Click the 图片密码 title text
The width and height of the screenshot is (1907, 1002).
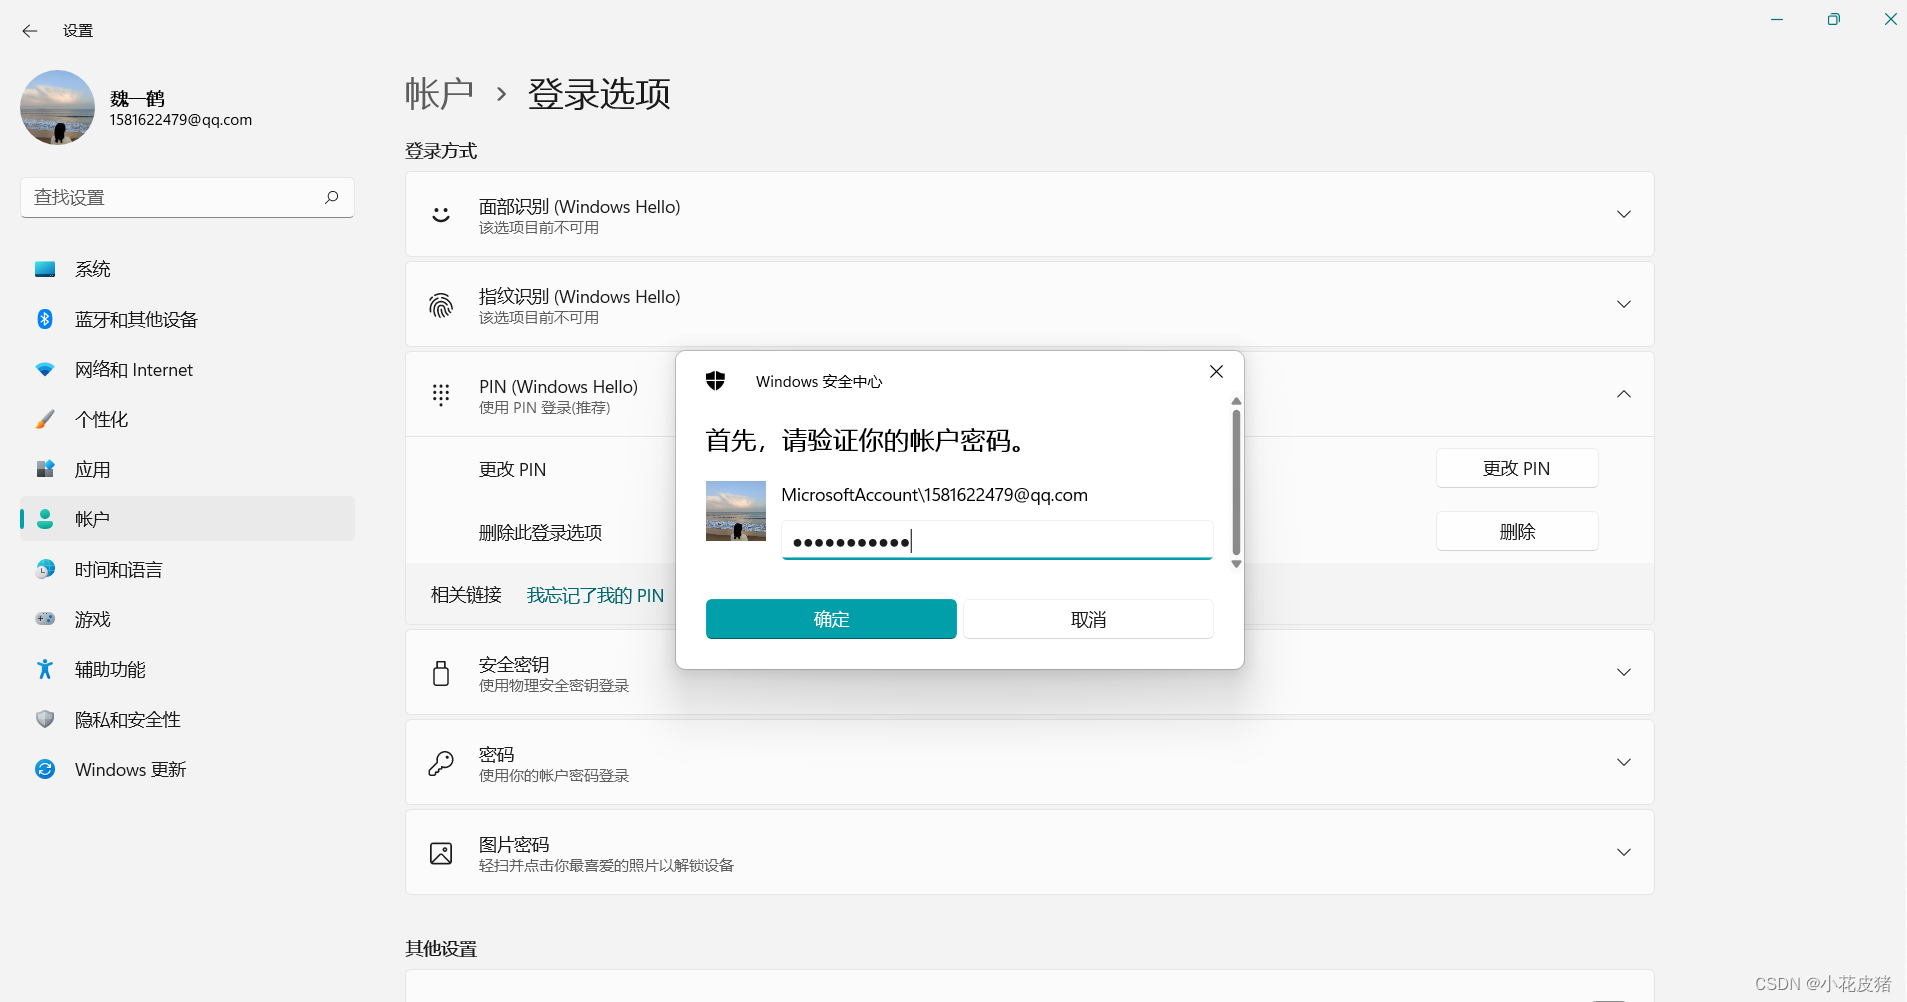(x=514, y=844)
